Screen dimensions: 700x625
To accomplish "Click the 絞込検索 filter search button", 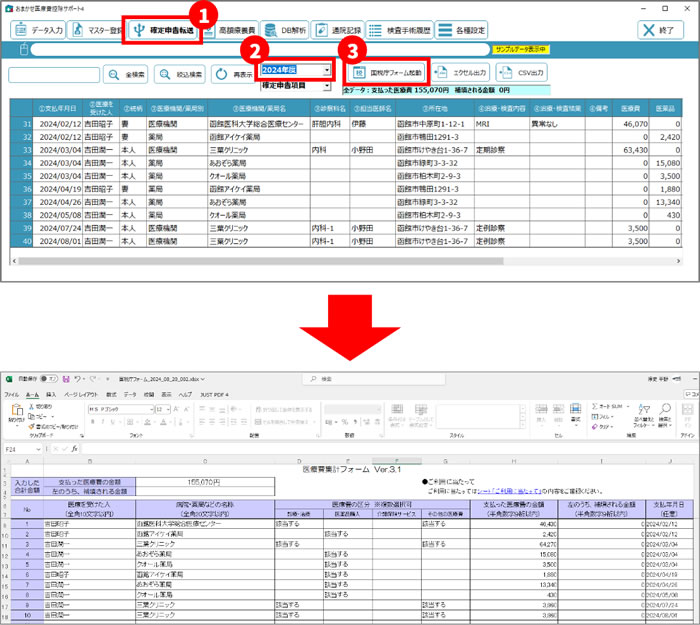I will click(181, 74).
